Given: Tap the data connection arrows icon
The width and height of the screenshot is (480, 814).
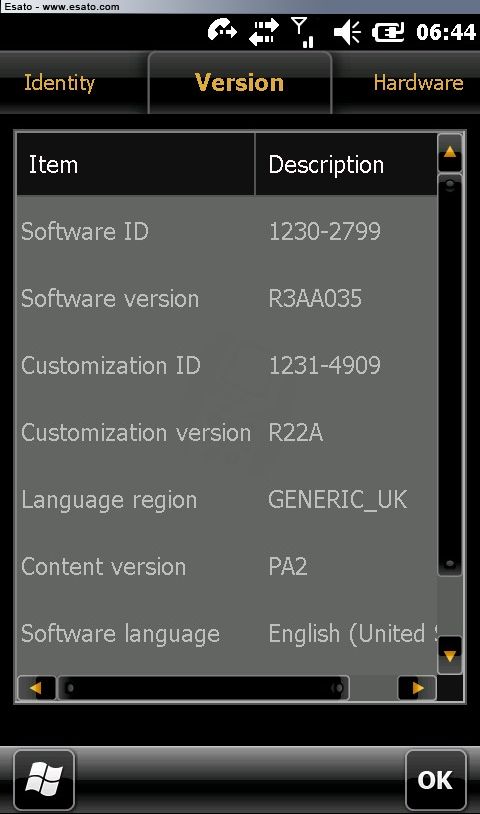Looking at the screenshot, I should pos(264,32).
